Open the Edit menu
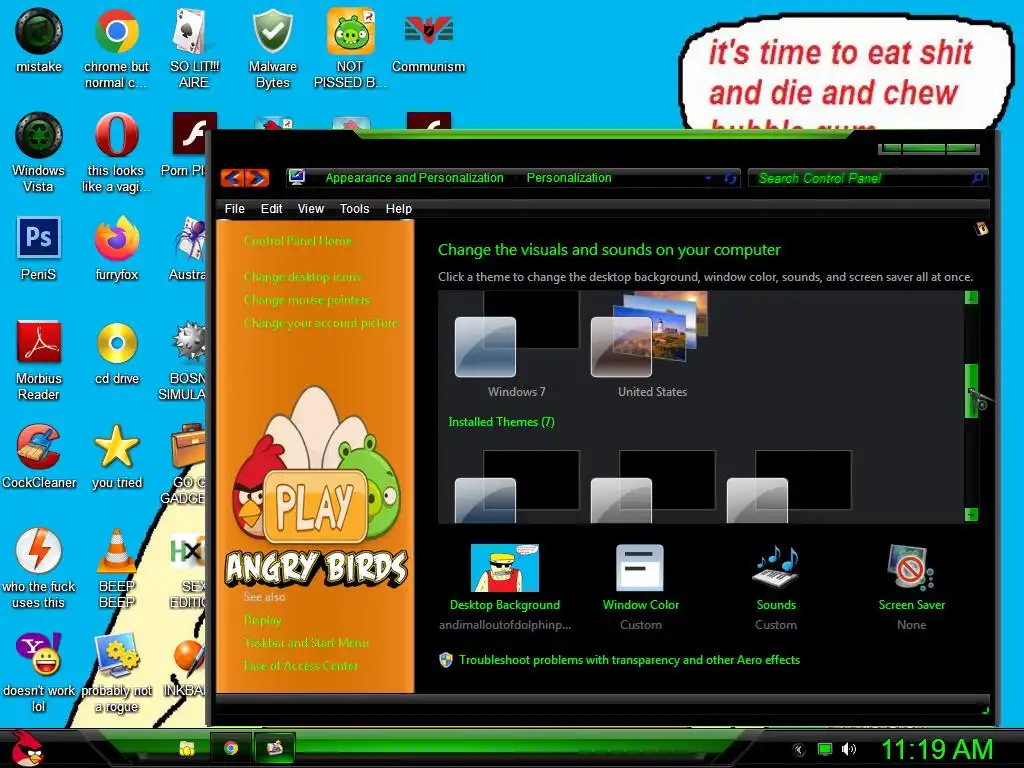 click(x=271, y=208)
